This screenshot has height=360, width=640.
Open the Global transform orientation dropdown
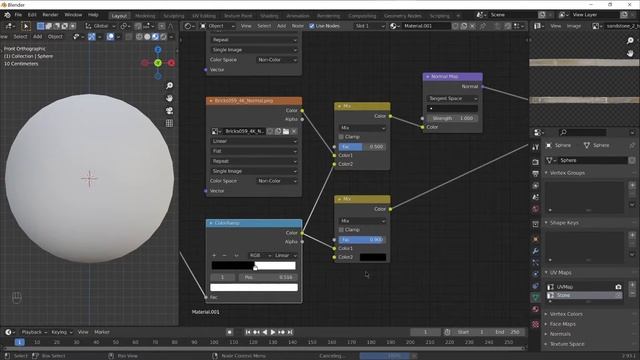coord(100,26)
